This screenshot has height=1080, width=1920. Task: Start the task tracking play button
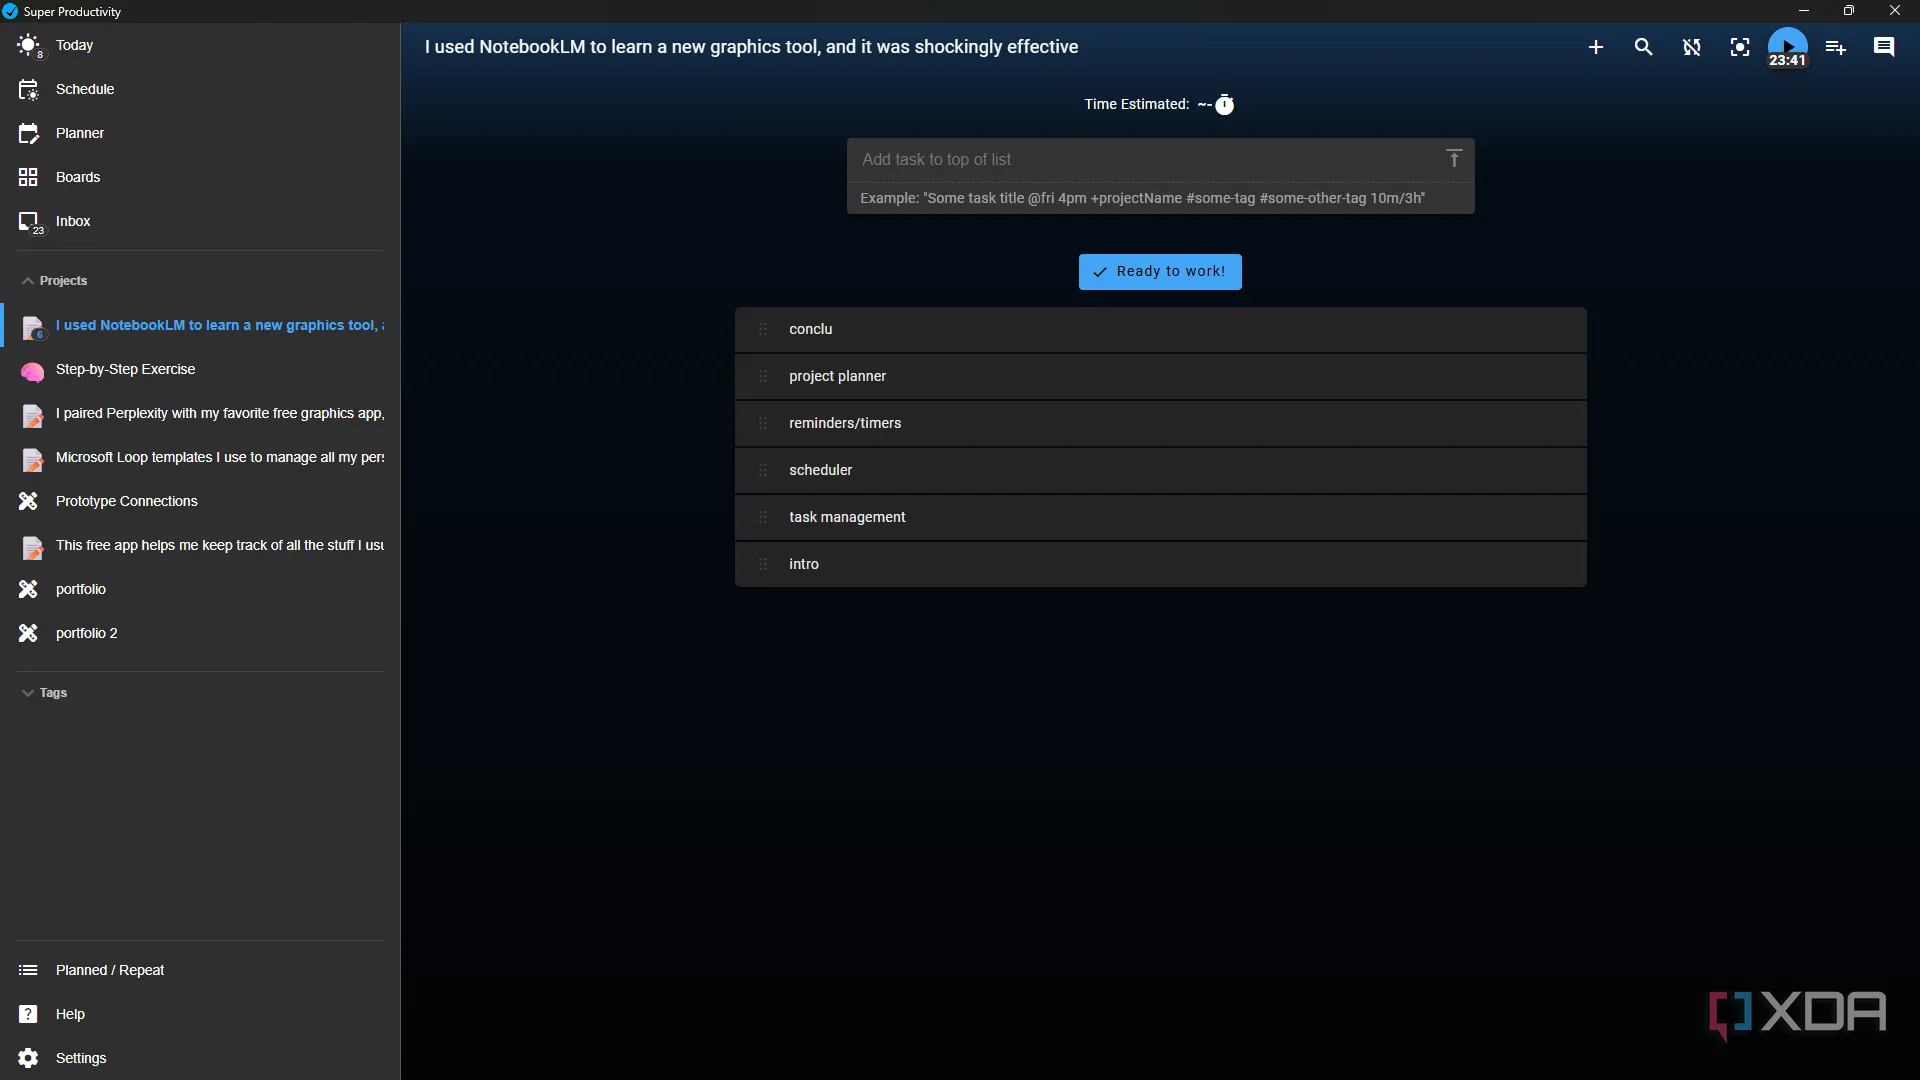pos(1787,44)
